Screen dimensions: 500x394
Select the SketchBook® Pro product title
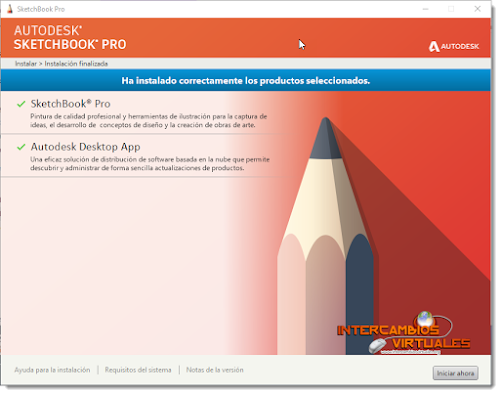click(70, 104)
